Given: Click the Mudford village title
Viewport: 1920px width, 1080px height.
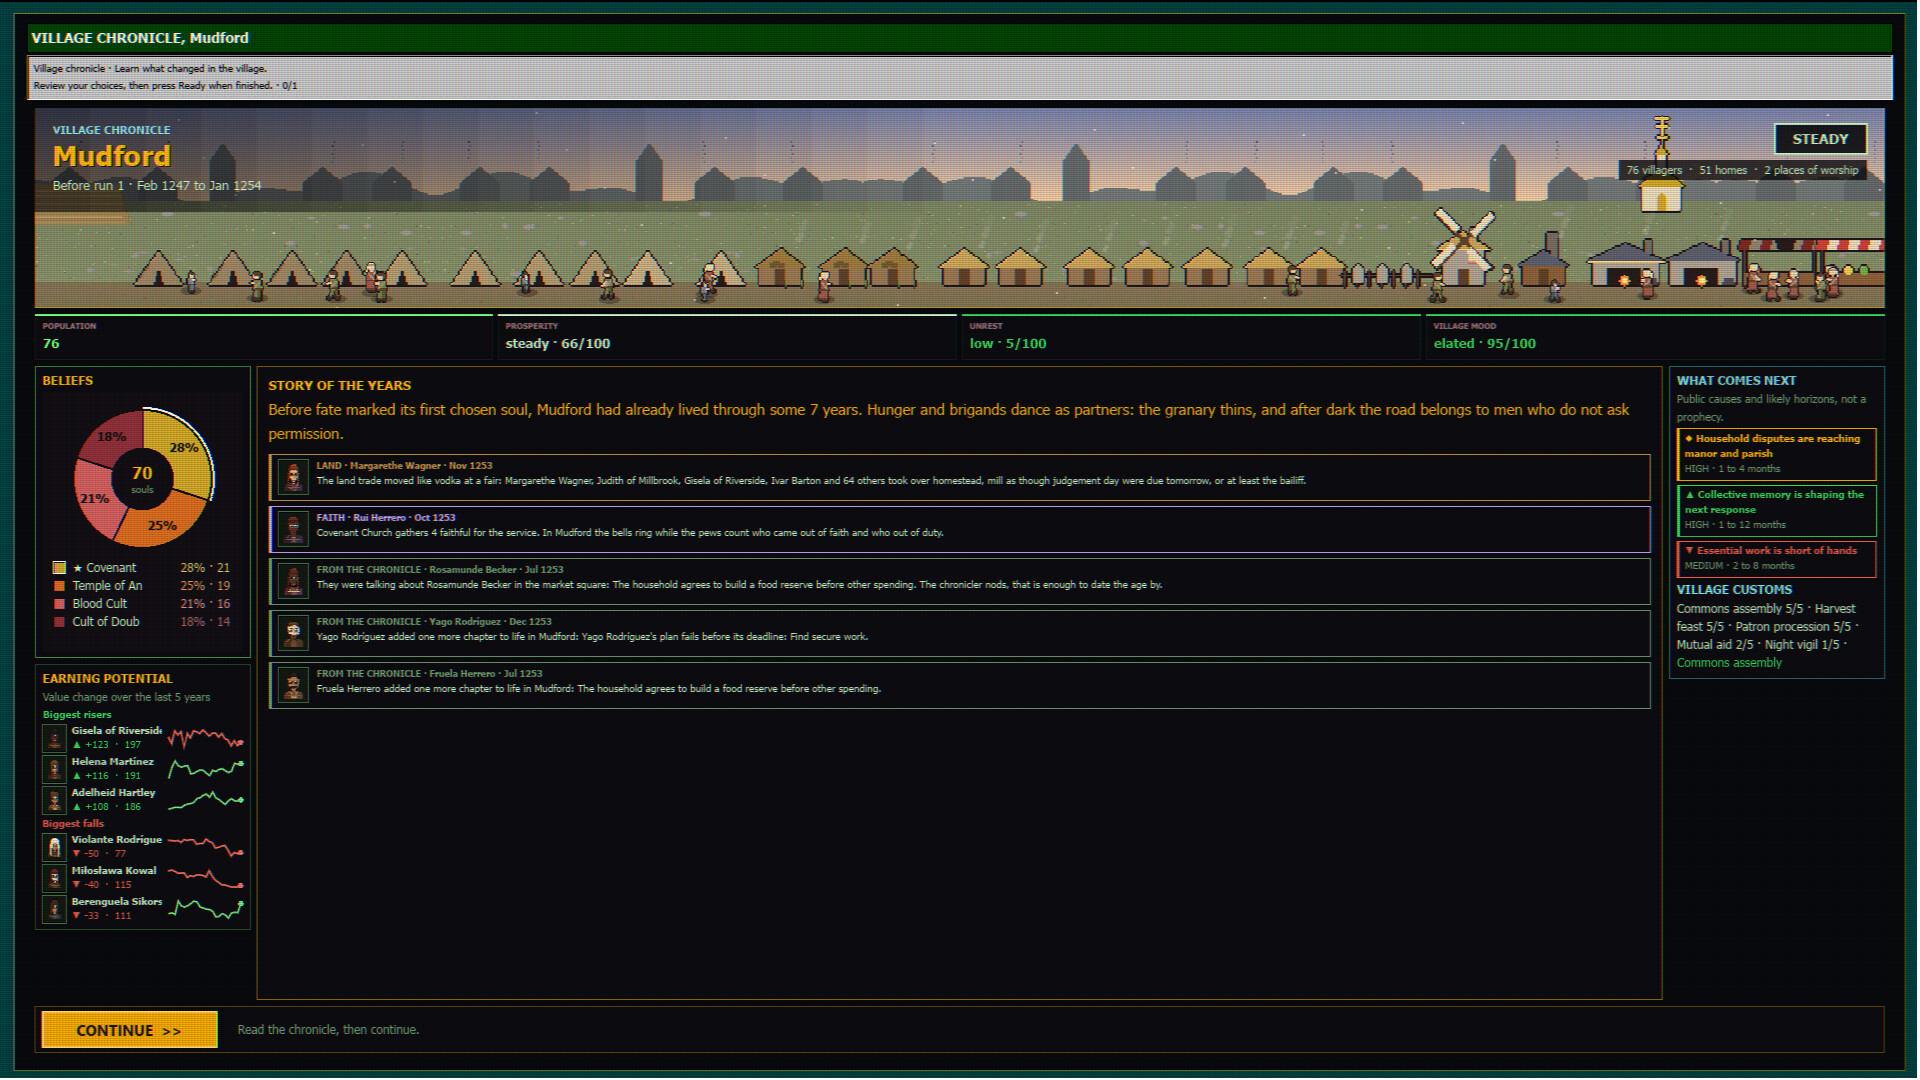Looking at the screenshot, I should [111, 156].
